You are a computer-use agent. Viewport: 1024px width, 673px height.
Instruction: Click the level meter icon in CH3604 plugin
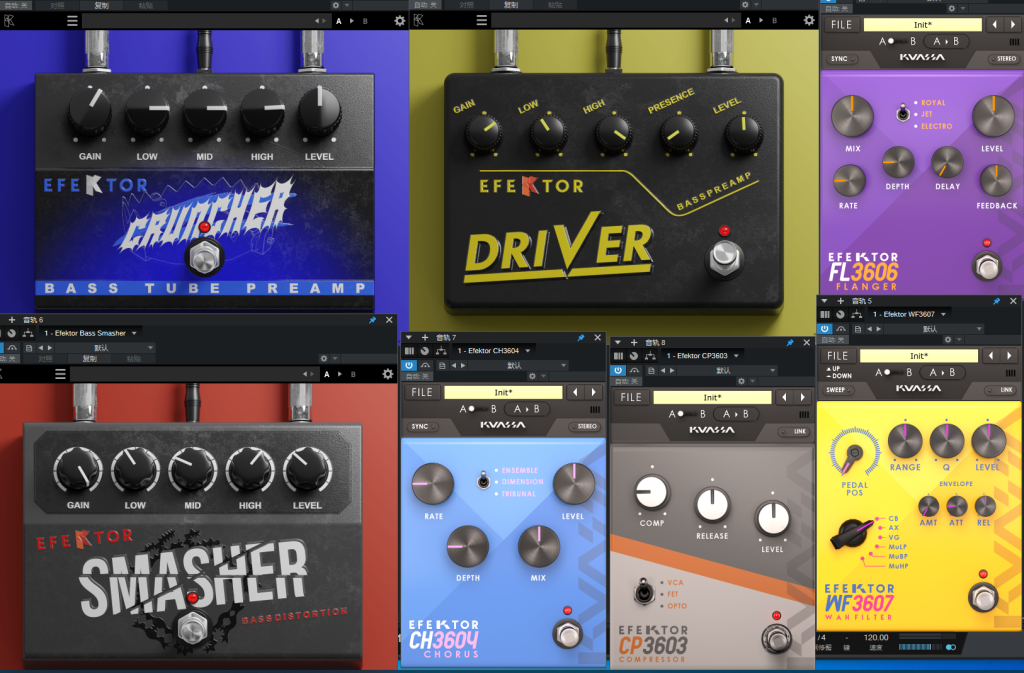point(594,409)
